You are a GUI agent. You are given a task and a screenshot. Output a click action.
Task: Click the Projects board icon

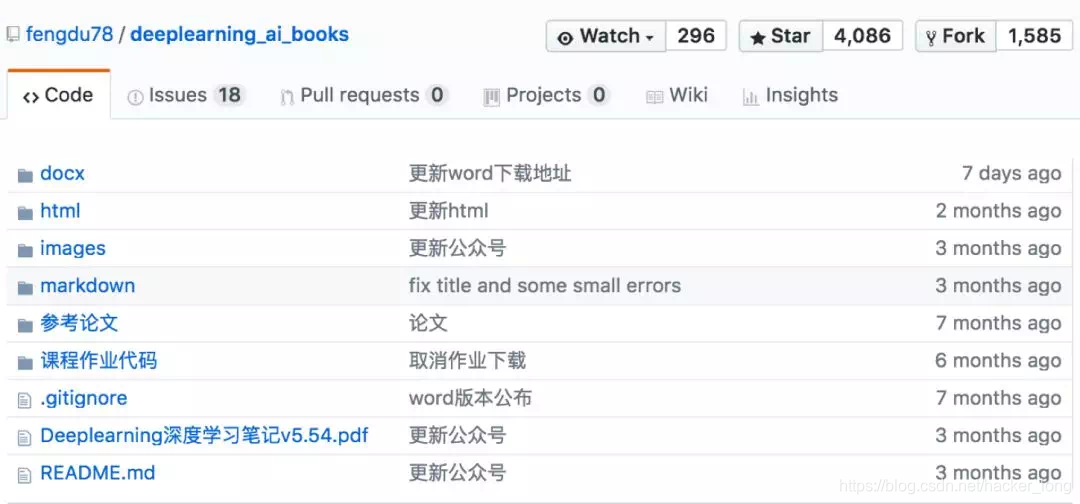491,97
